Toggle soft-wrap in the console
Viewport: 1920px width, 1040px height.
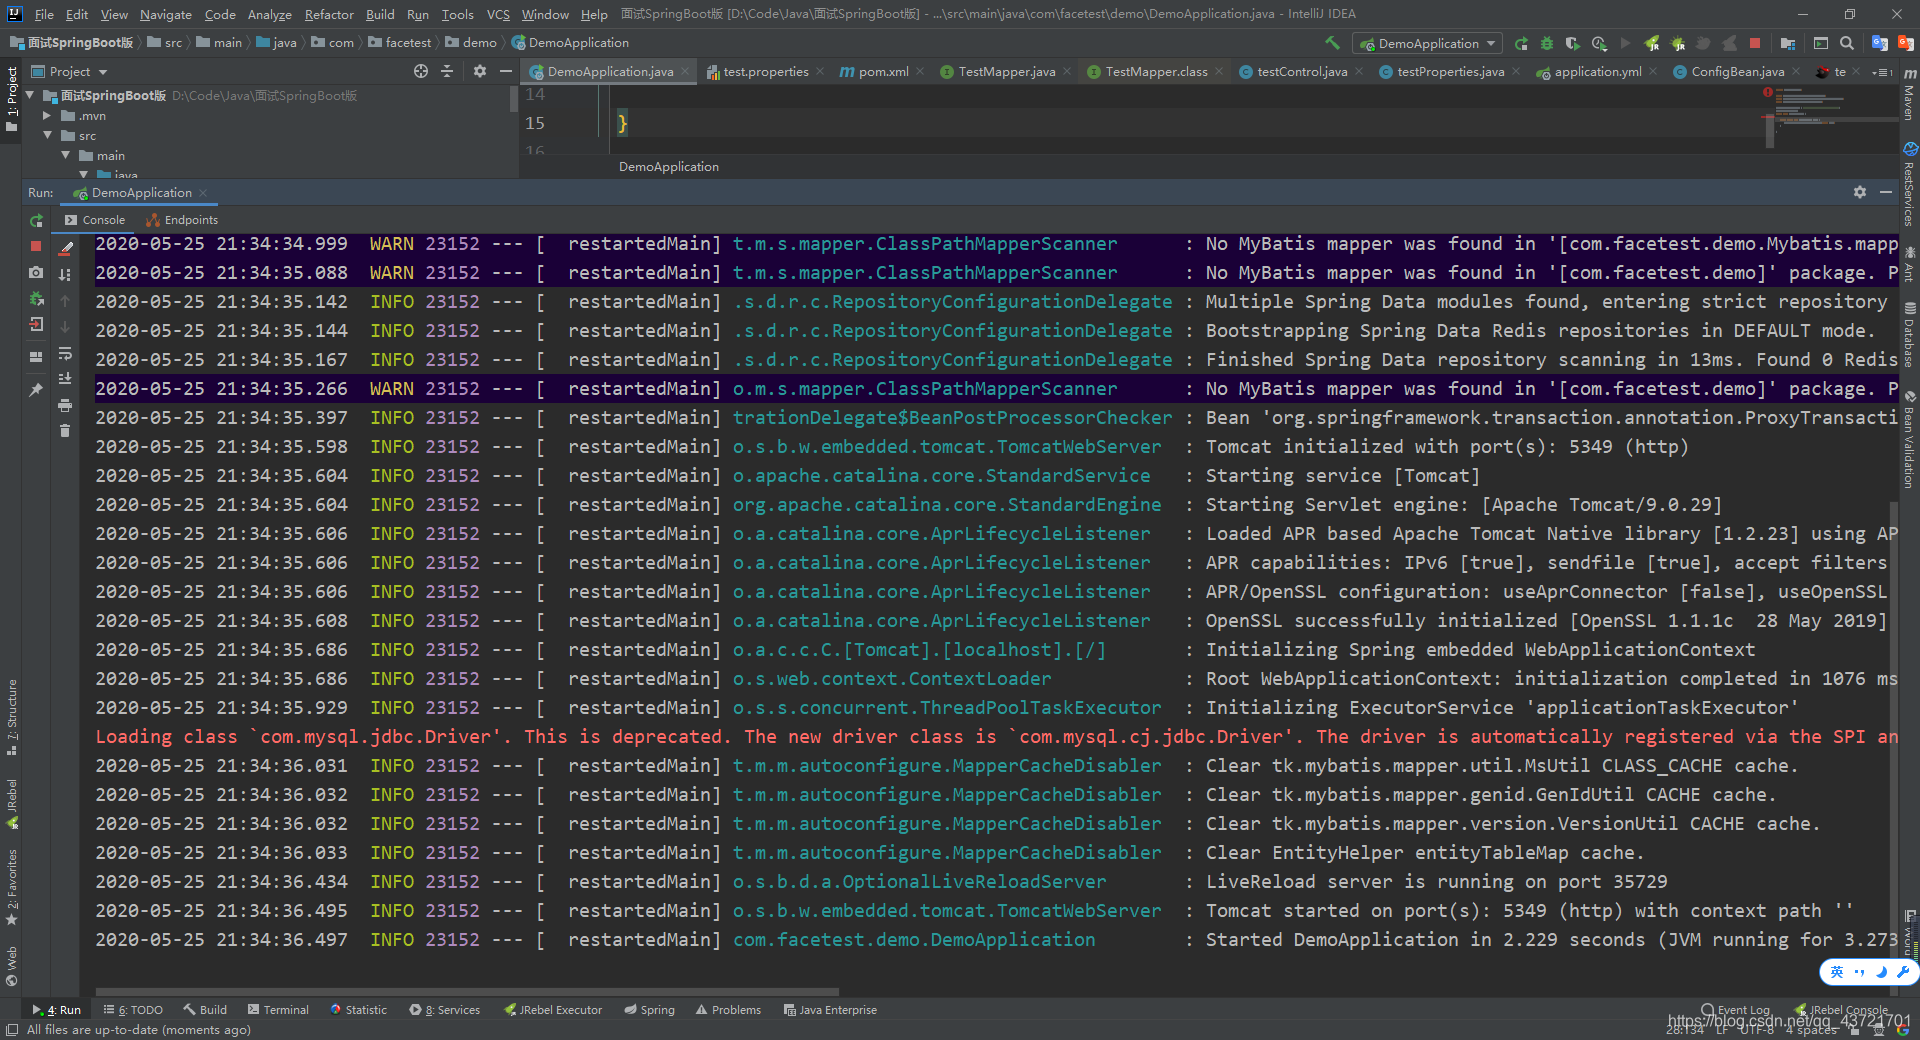[65, 353]
